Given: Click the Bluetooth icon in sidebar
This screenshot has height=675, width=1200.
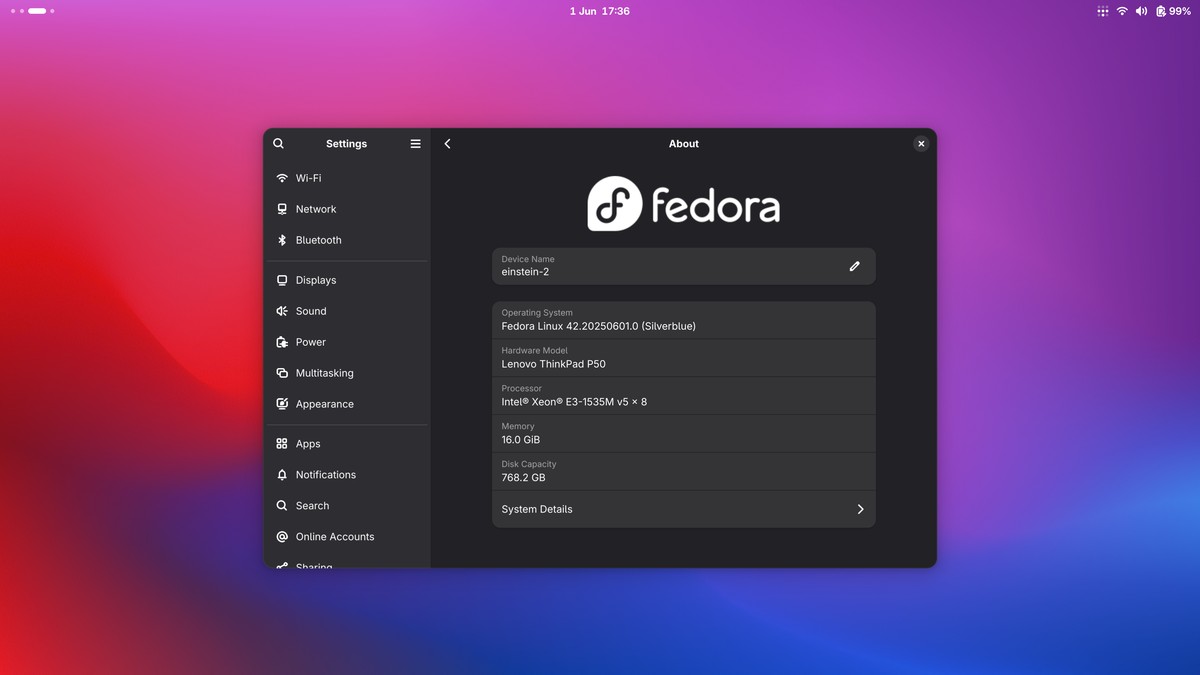Looking at the screenshot, I should pyautogui.click(x=282, y=240).
